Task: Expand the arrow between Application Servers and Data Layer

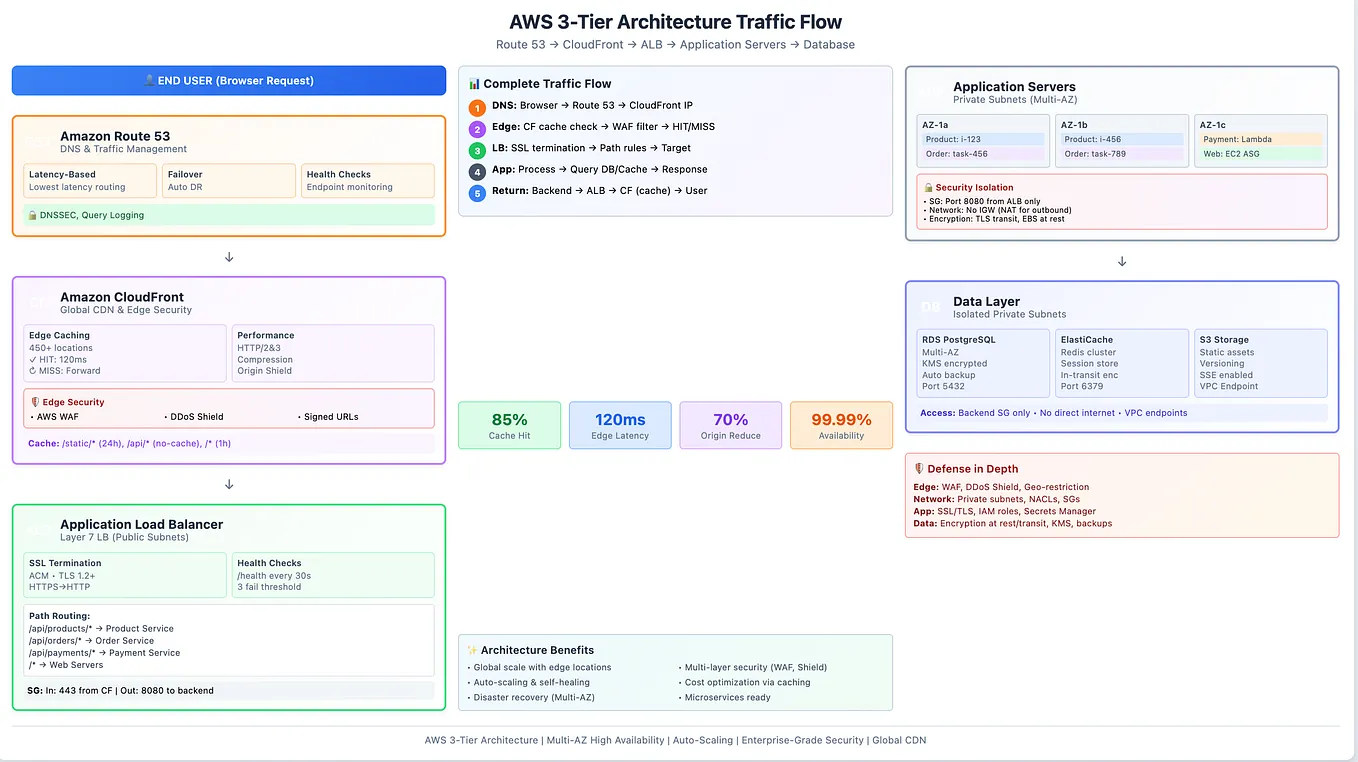Action: [1122, 261]
